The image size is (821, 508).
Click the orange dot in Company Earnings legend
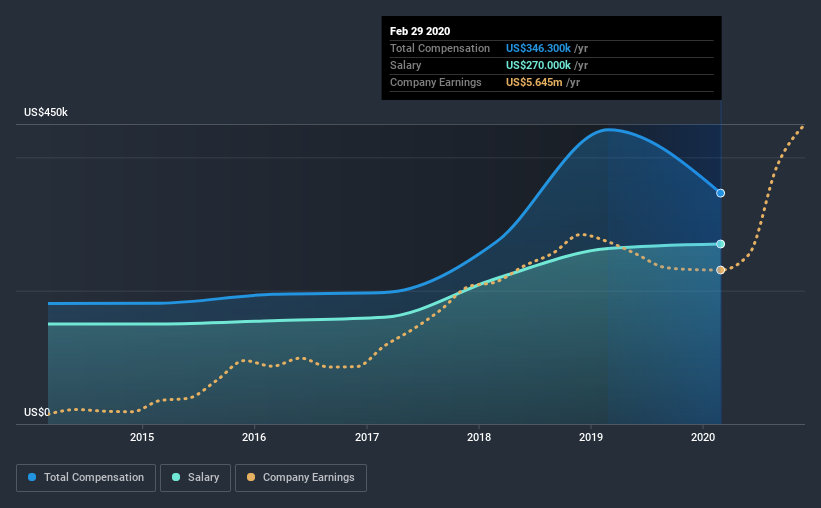251,477
